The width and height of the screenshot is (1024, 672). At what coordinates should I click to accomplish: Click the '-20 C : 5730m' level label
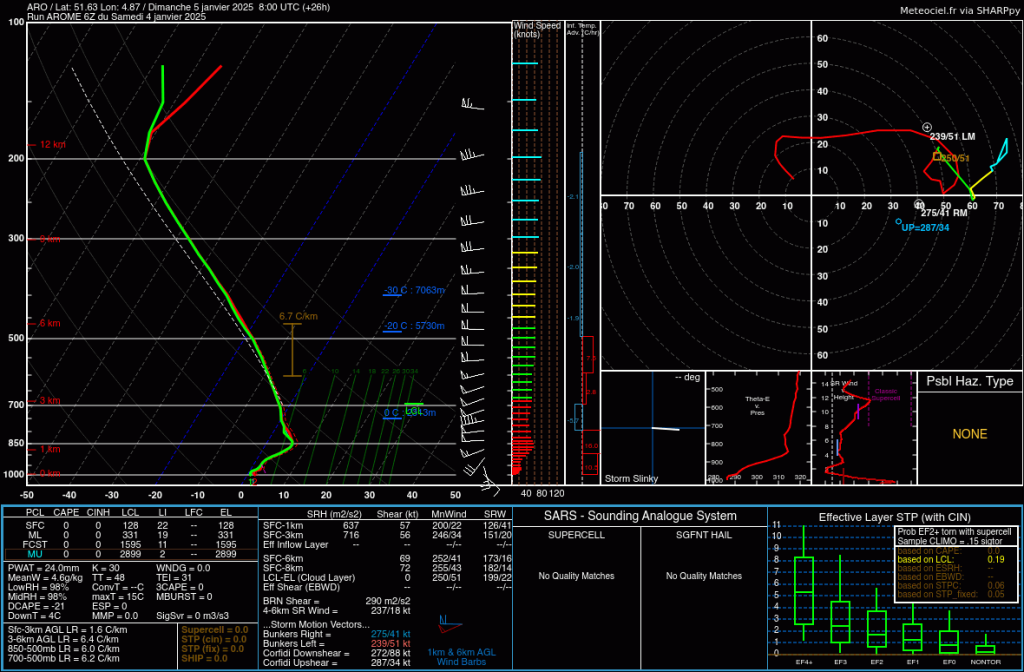pos(414,327)
